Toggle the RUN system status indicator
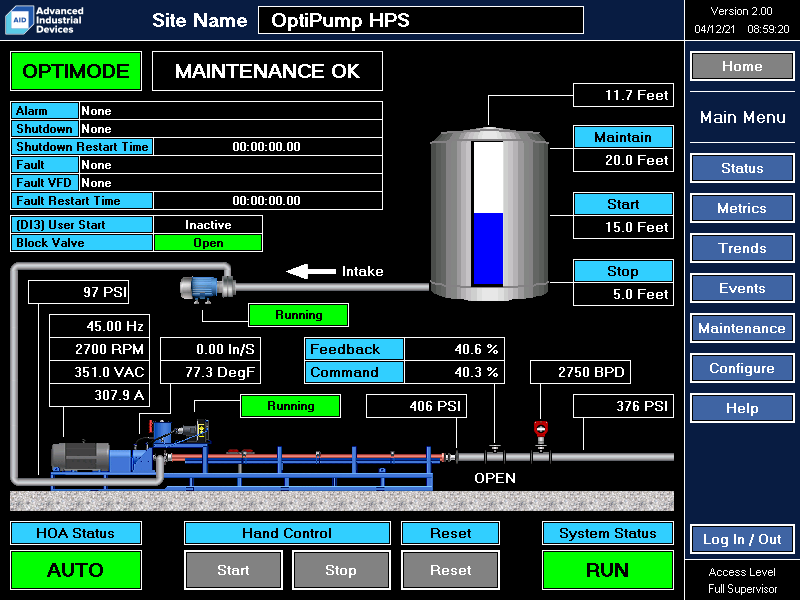Image resolution: width=800 pixels, height=600 pixels. pos(608,570)
